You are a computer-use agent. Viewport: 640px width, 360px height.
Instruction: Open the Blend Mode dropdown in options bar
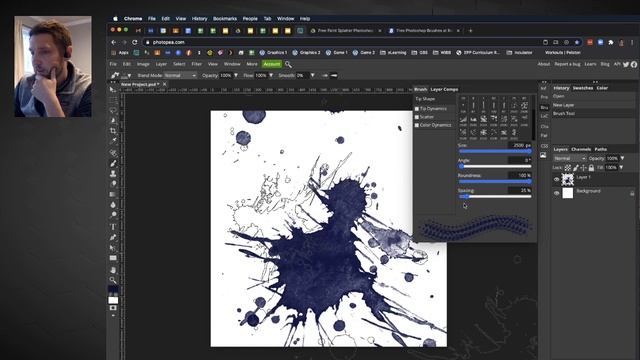click(180, 76)
